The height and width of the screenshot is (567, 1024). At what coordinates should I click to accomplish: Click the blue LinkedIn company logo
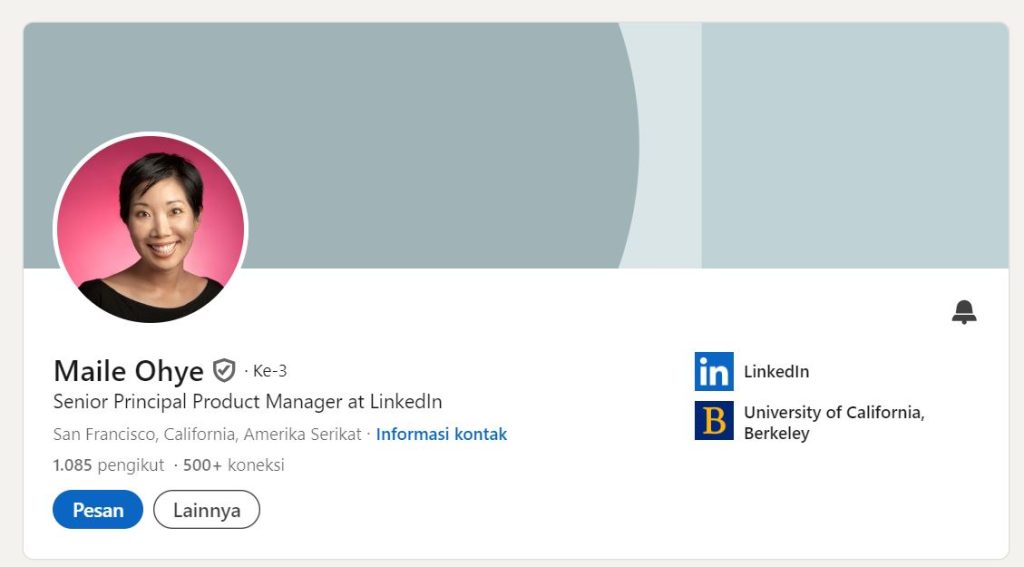coord(714,372)
